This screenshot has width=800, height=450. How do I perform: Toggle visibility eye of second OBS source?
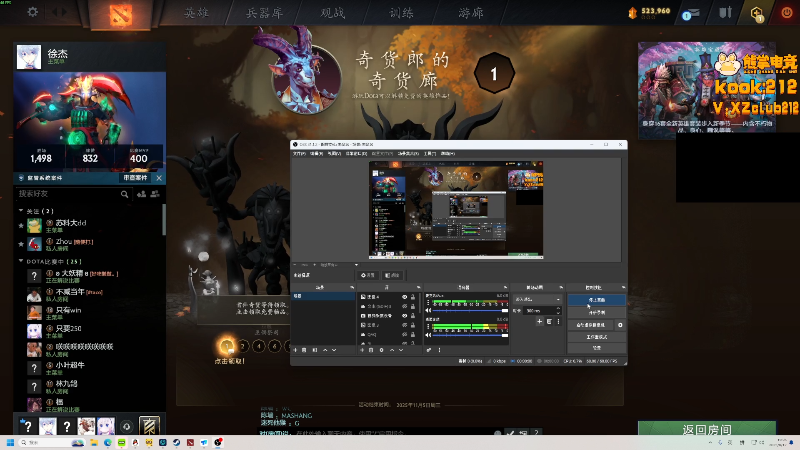[404, 306]
